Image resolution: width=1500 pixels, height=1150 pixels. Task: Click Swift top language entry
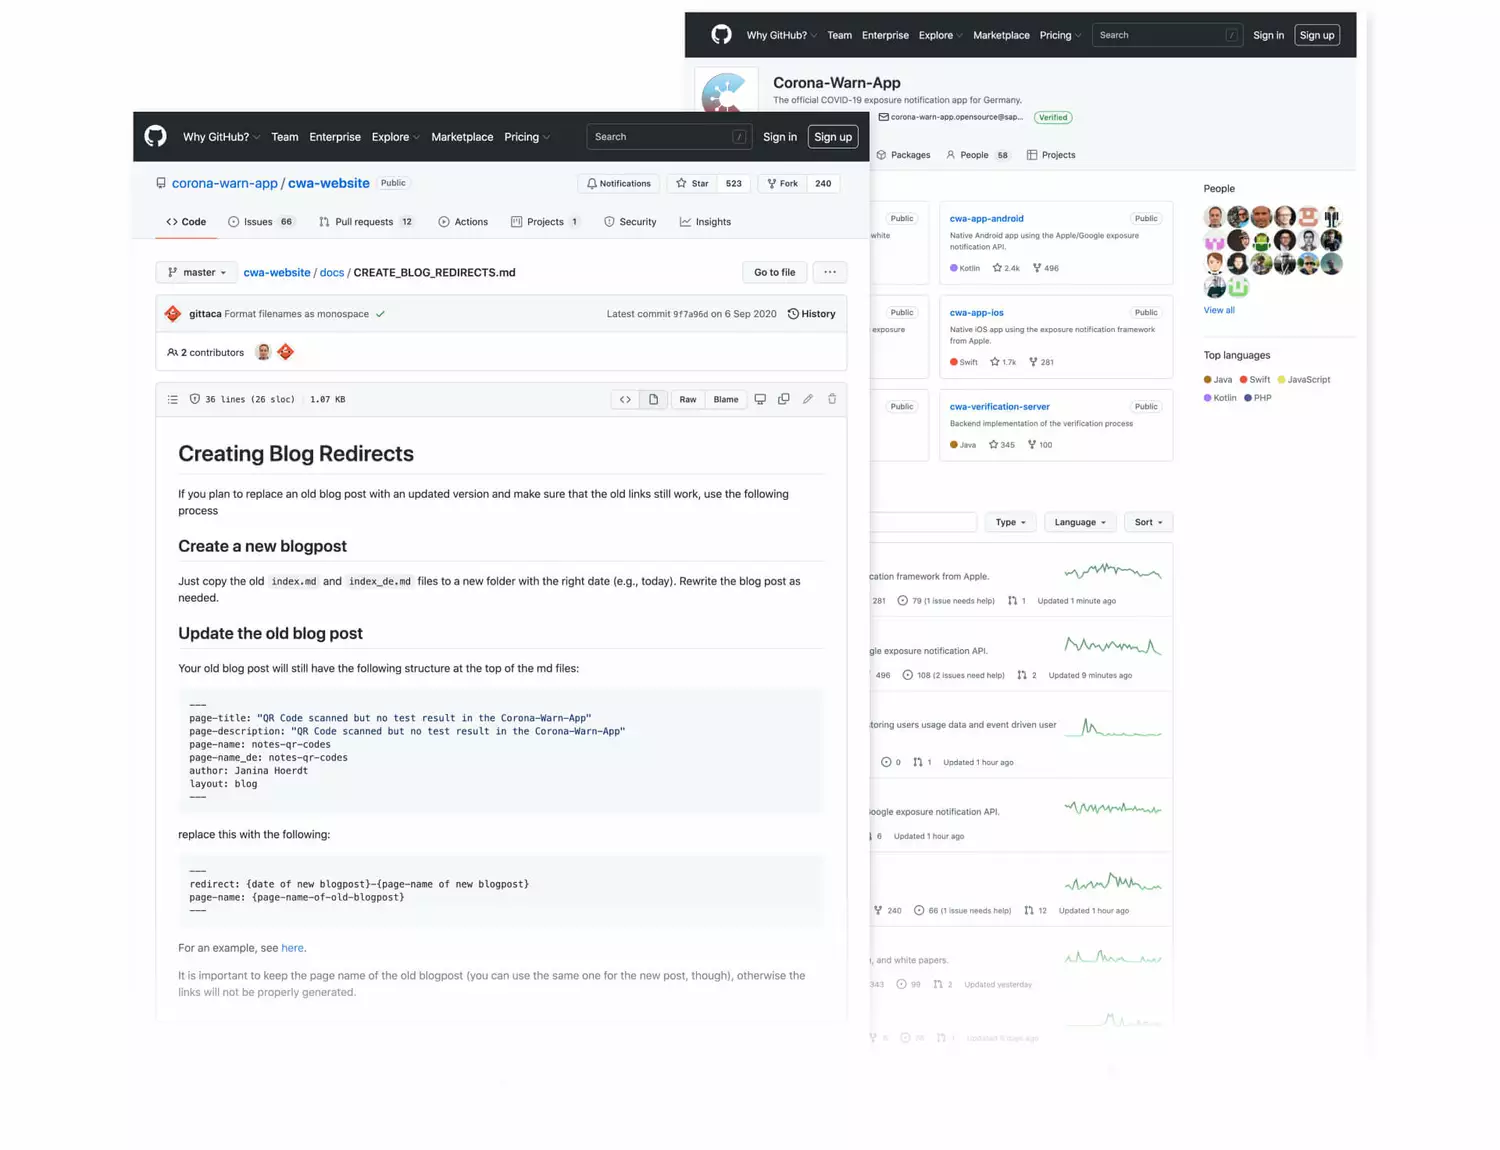pos(1255,380)
